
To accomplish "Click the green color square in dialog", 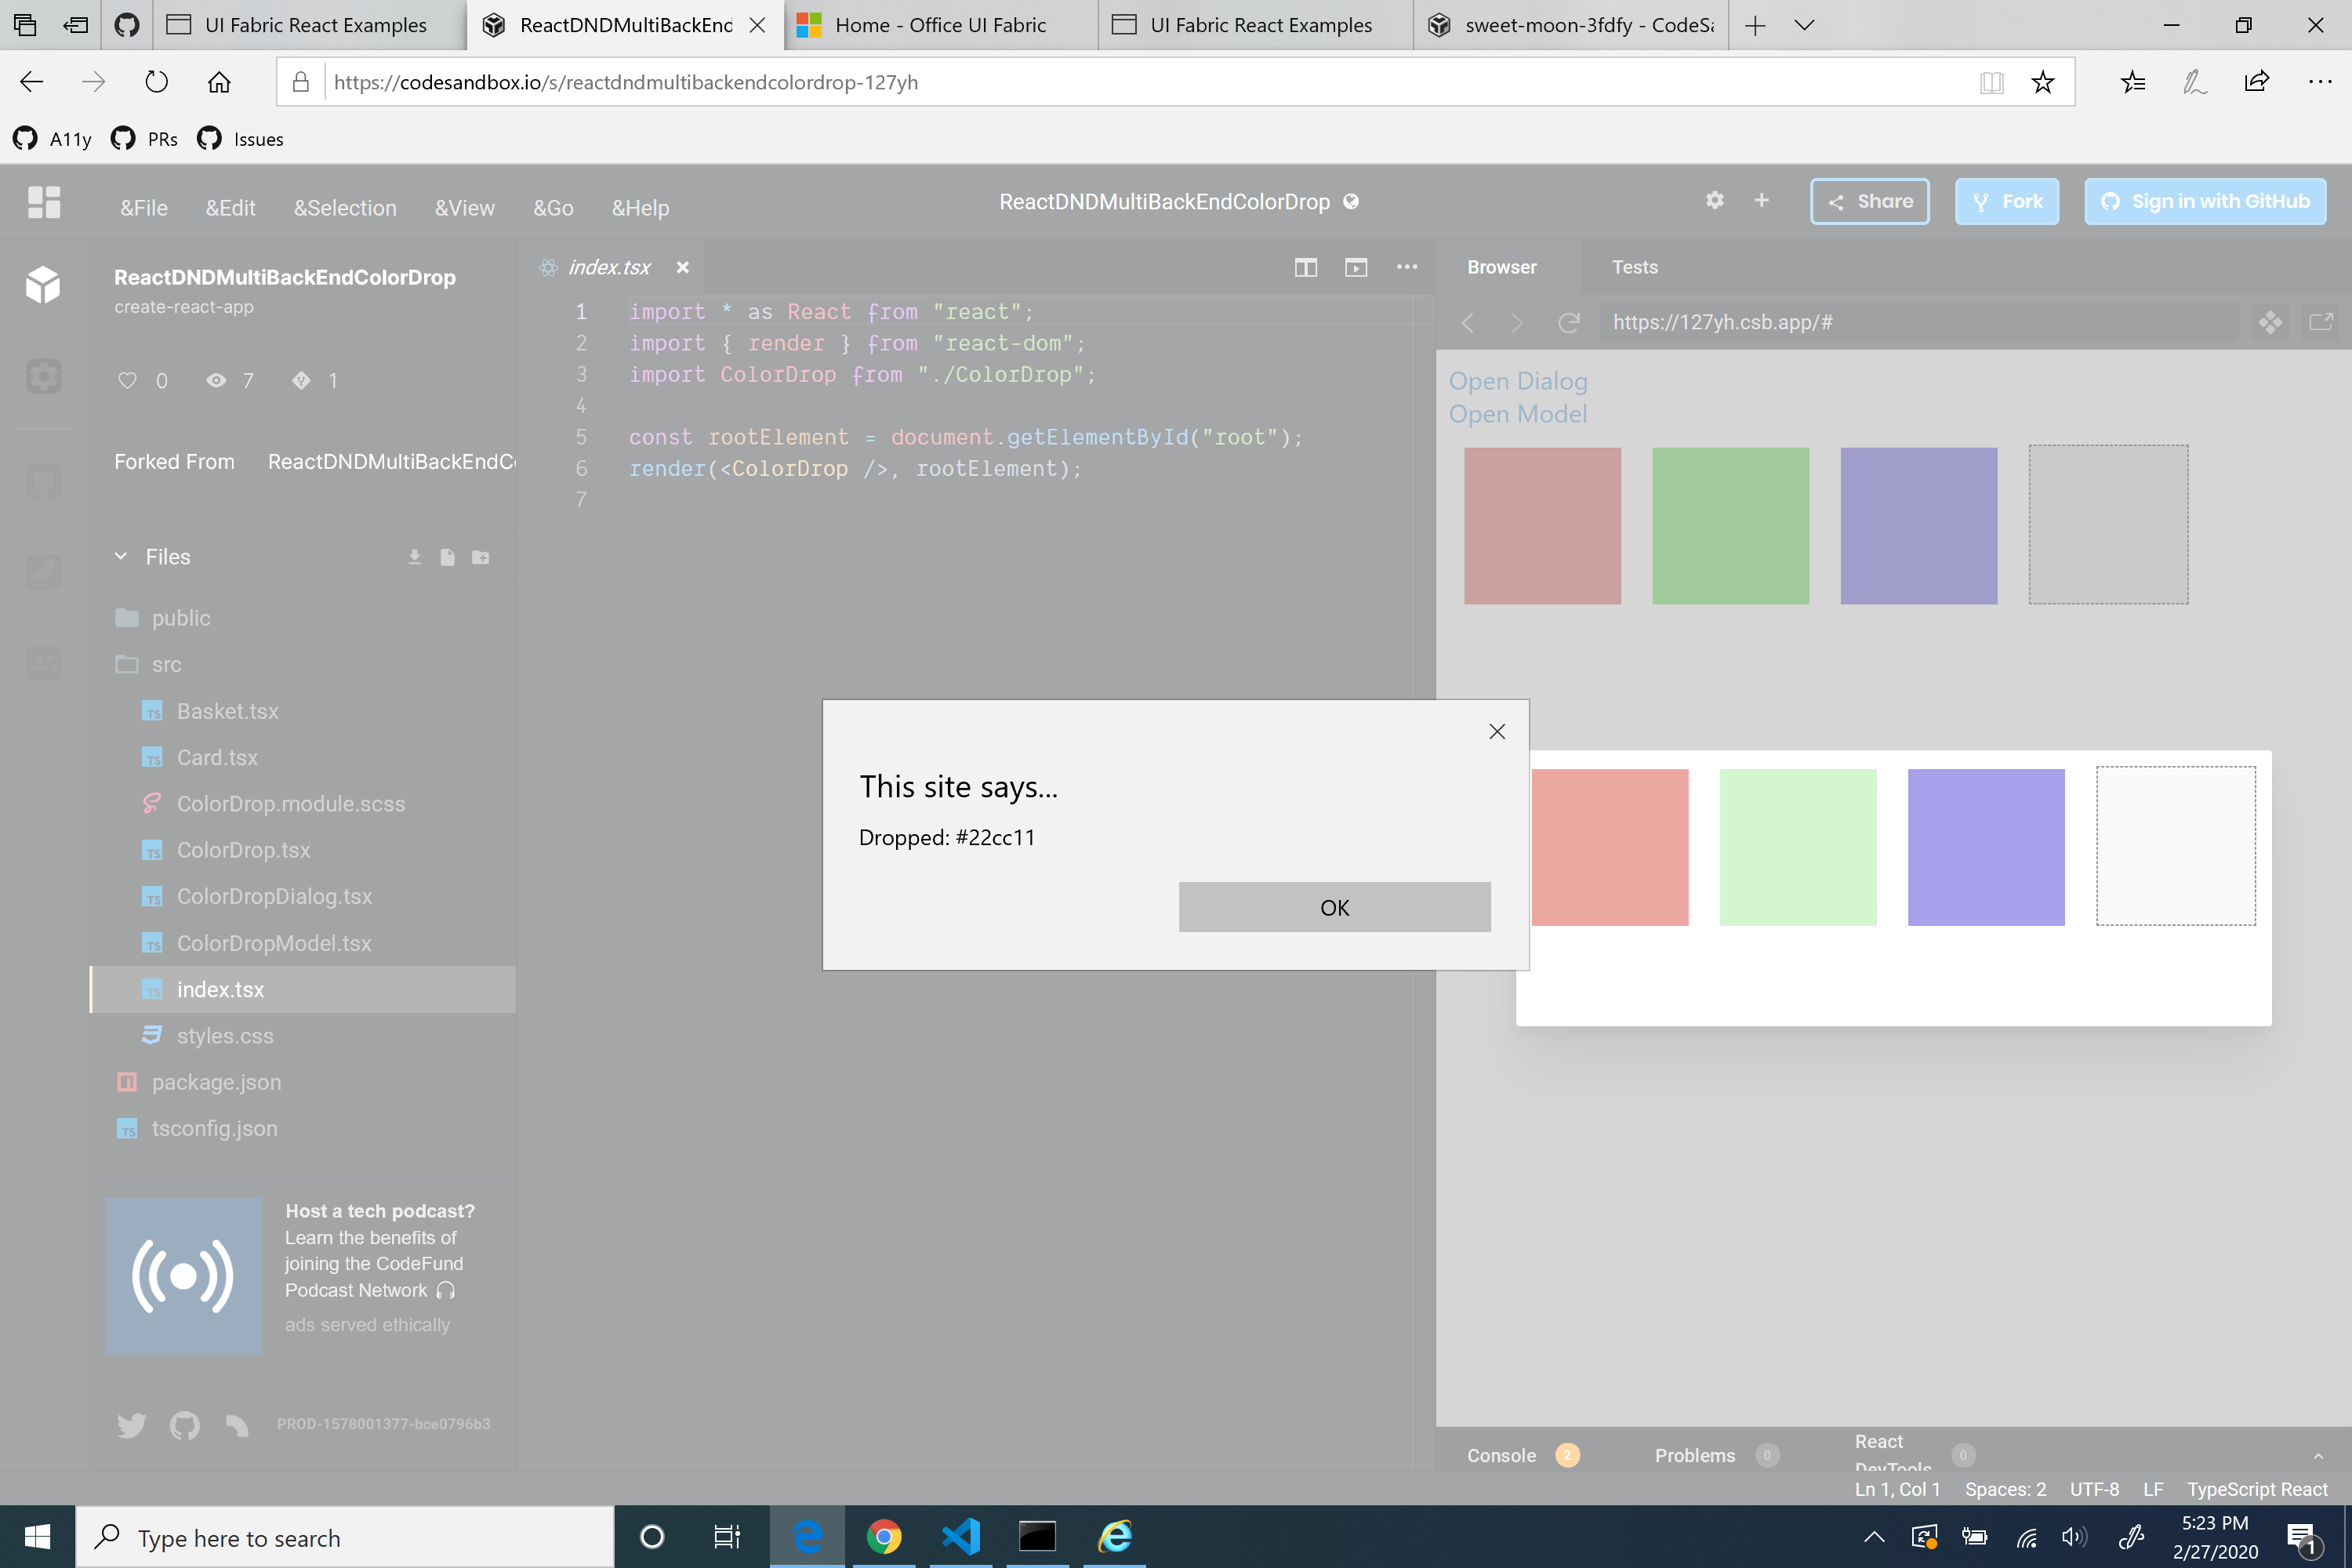I will [1797, 847].
